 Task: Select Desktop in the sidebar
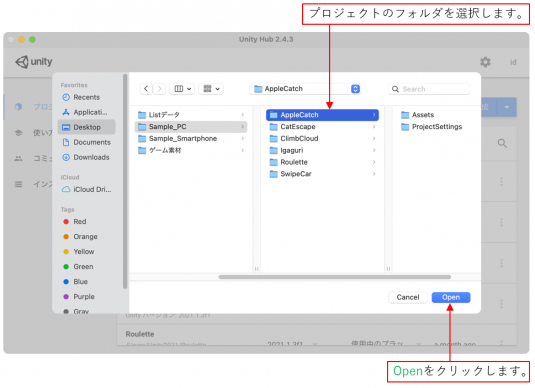tap(87, 127)
